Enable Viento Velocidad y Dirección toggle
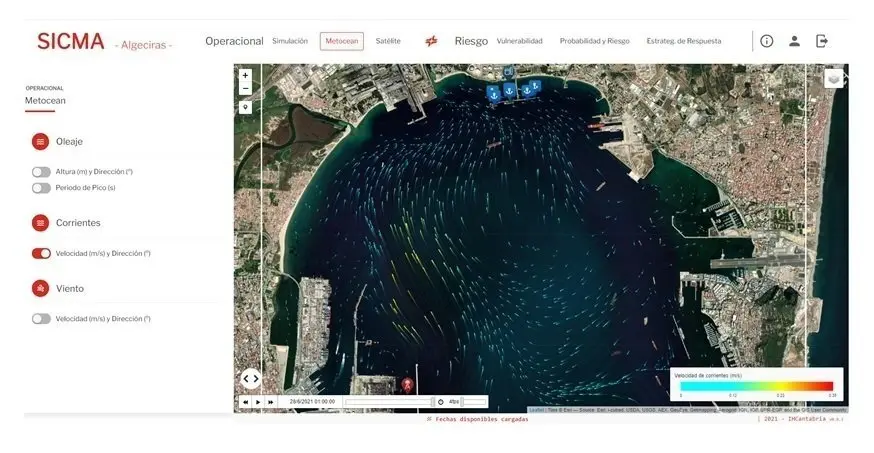This screenshot has height=453, width=874. [41, 319]
